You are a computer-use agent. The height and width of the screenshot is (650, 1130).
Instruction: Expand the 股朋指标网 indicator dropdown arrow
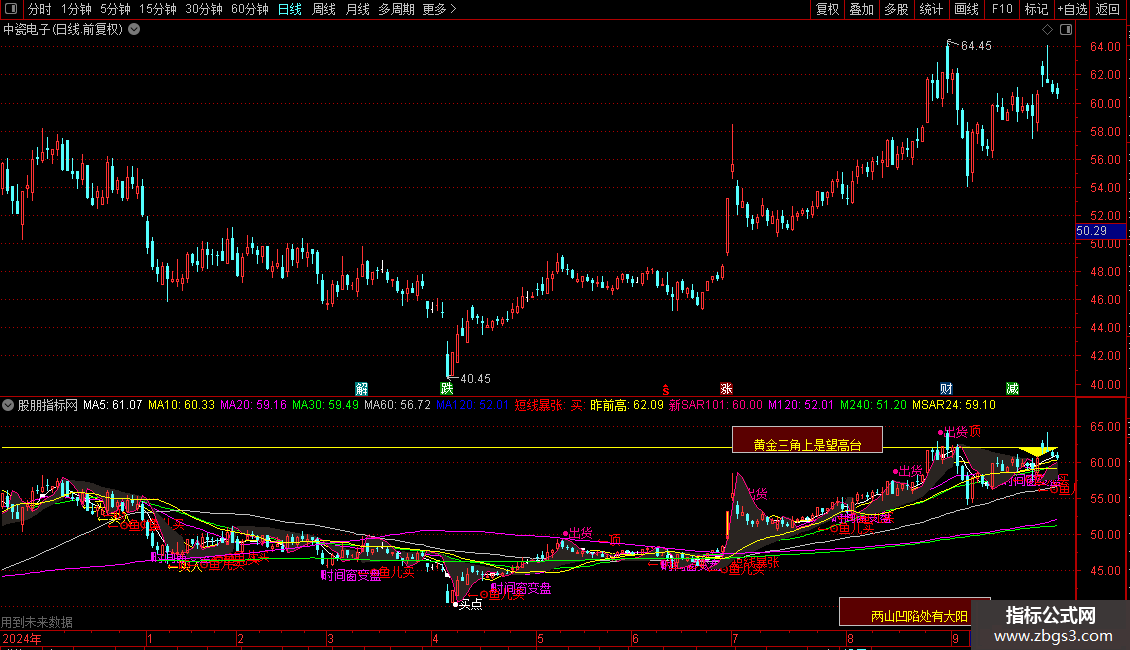pyautogui.click(x=8, y=405)
